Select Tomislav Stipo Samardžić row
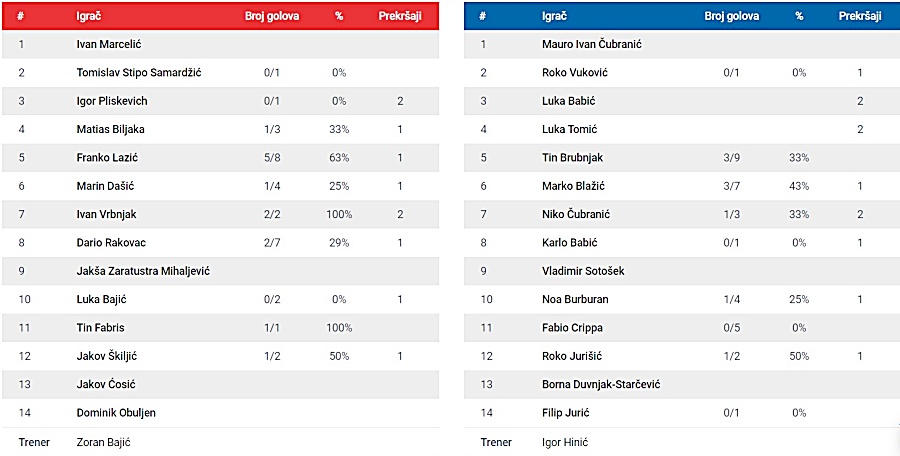Viewport: 900px width, 456px height. pos(220,72)
